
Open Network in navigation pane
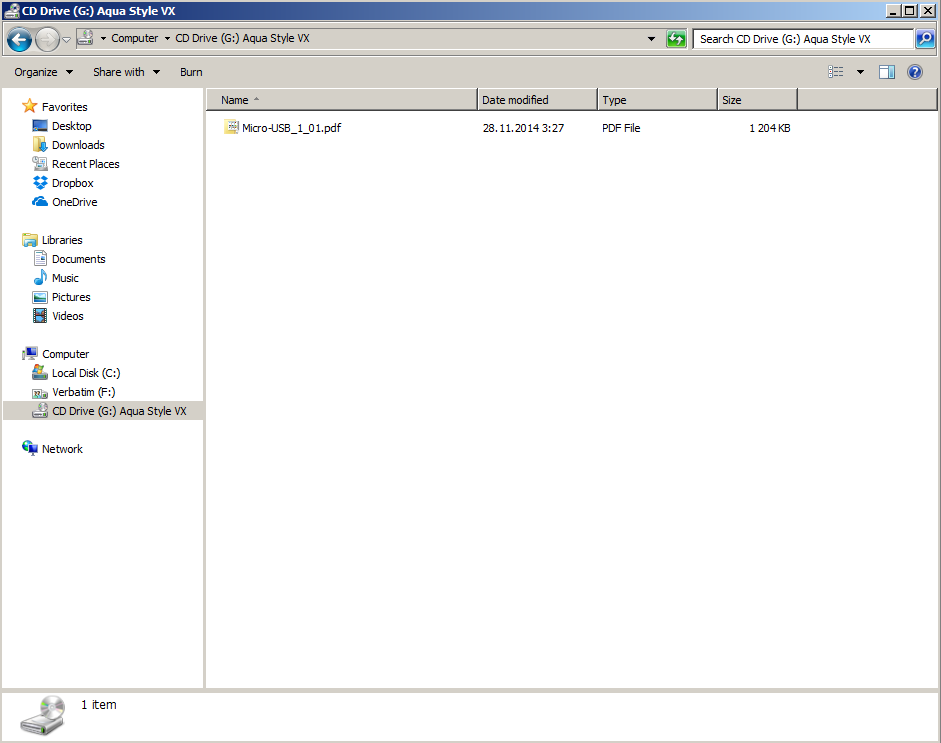click(62, 449)
